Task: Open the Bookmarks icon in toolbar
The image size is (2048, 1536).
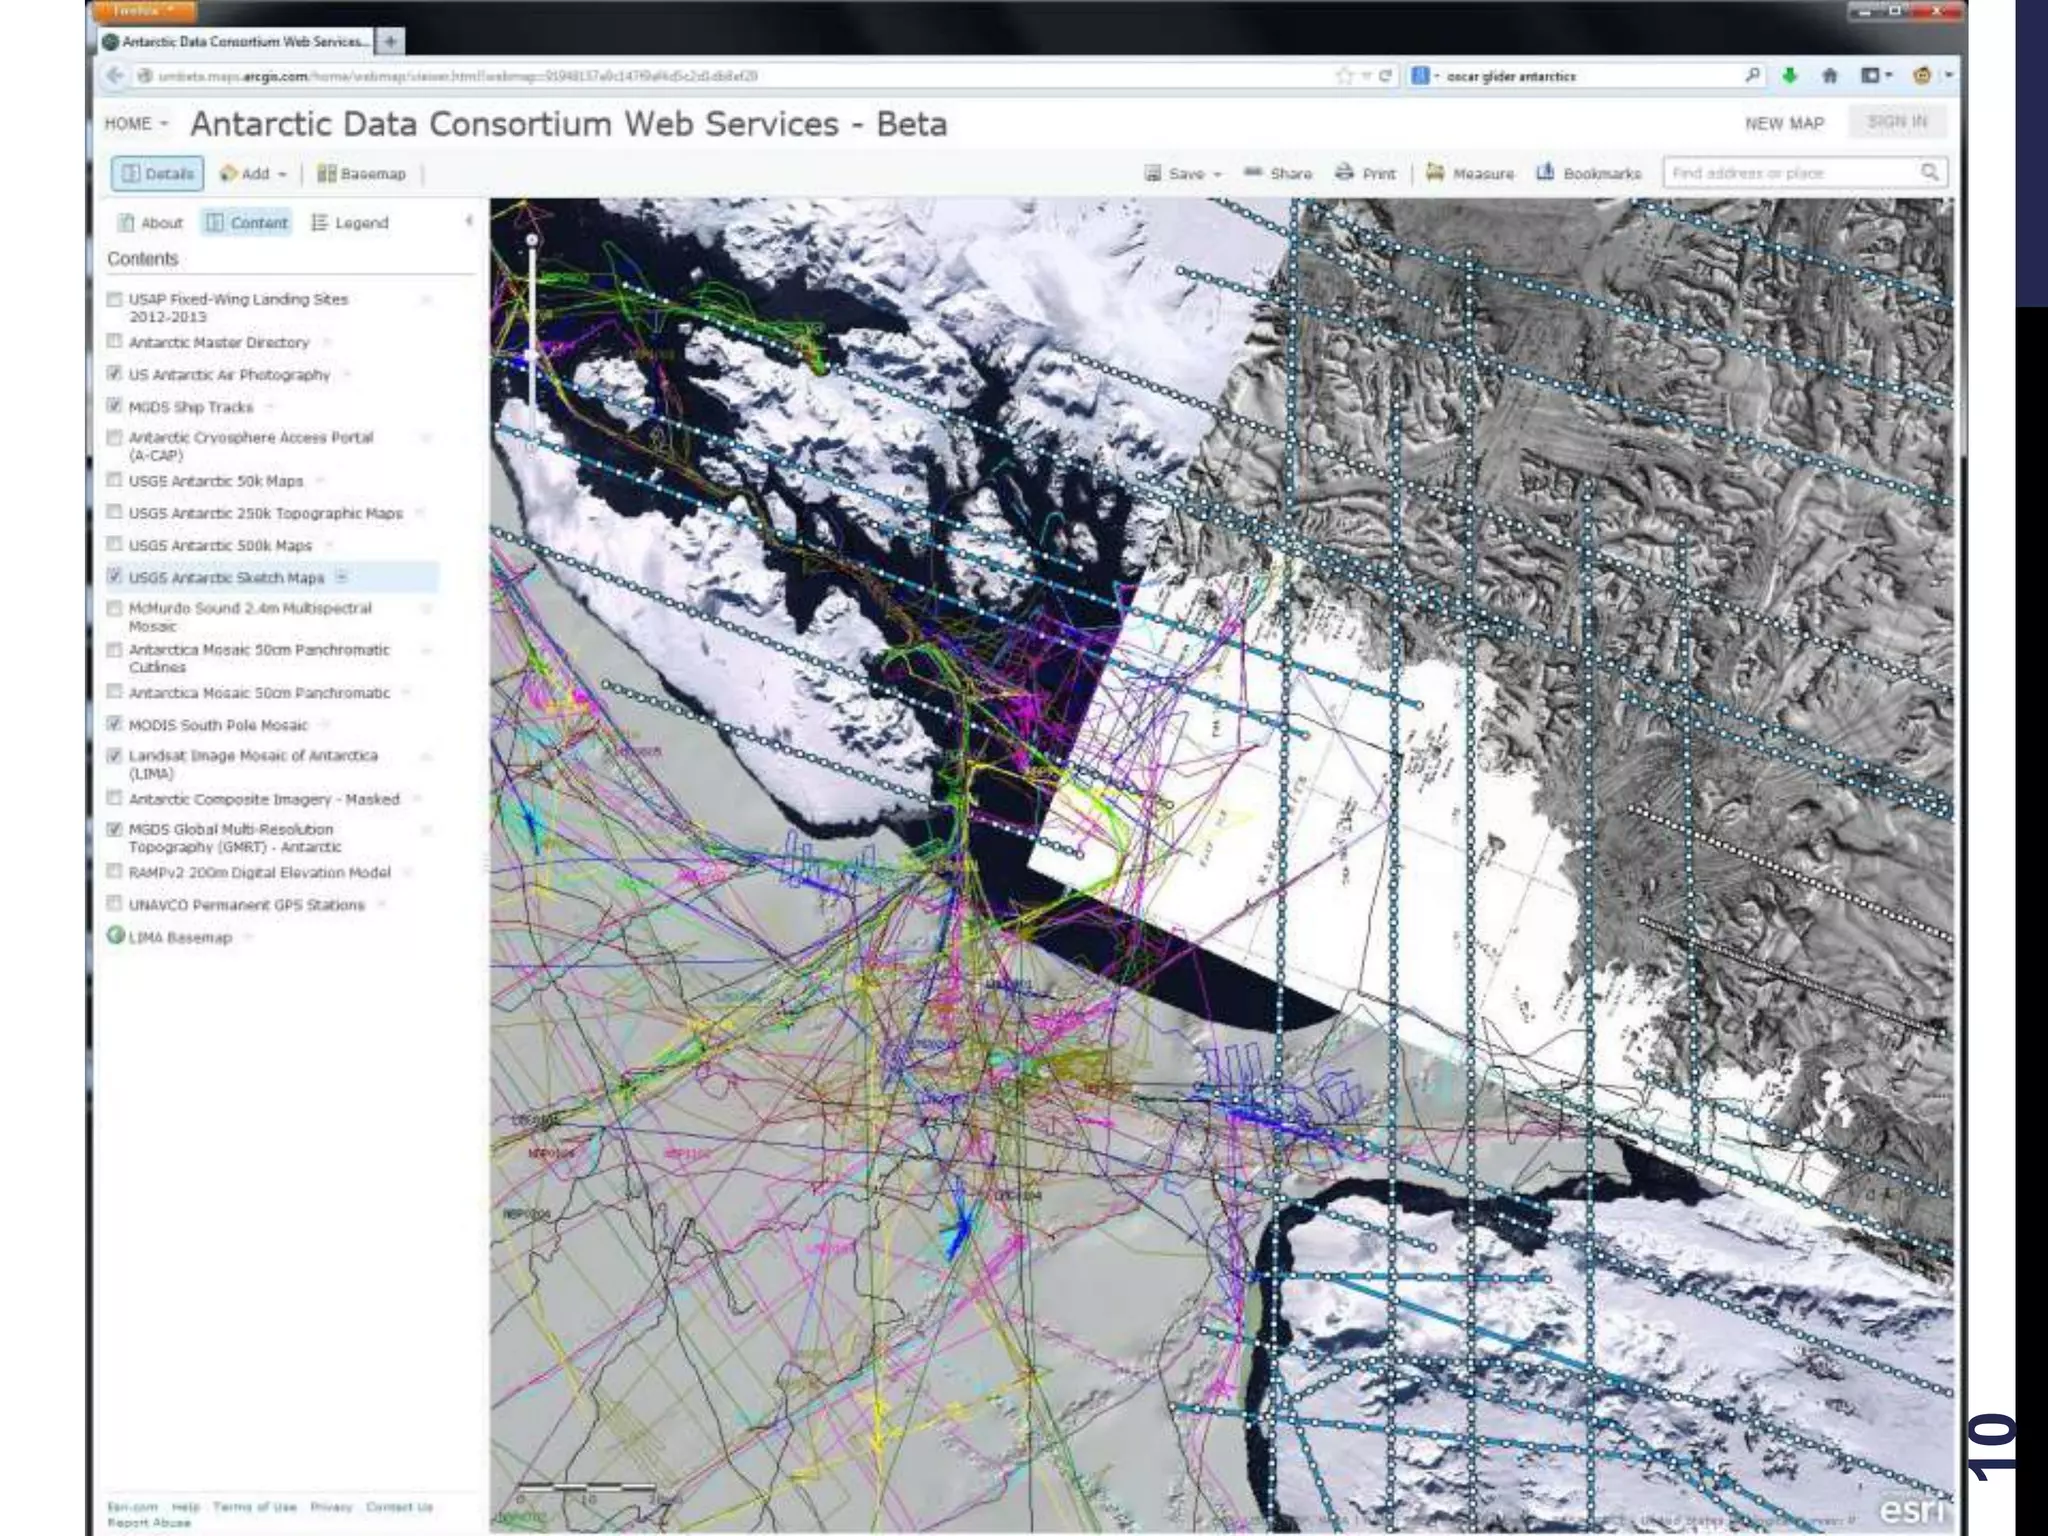Action: pyautogui.click(x=1545, y=172)
